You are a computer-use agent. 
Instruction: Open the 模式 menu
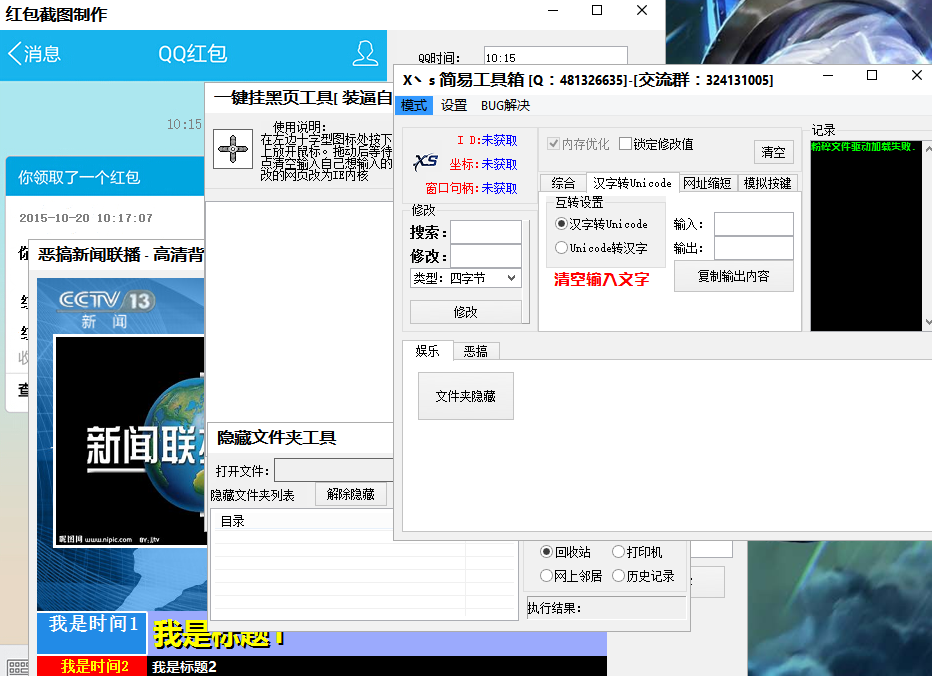coord(414,105)
